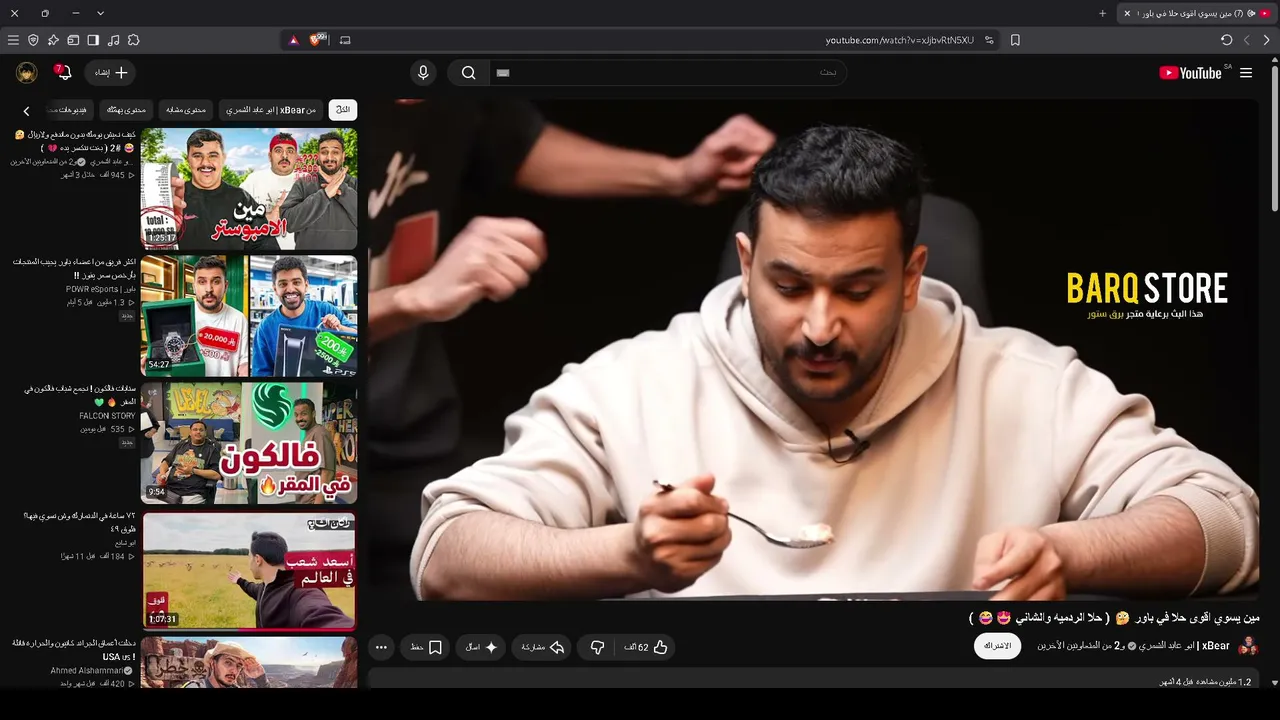The height and width of the screenshot is (720, 1280).
Task: Open the Brave Shields lion icon
Action: [x=318, y=40]
